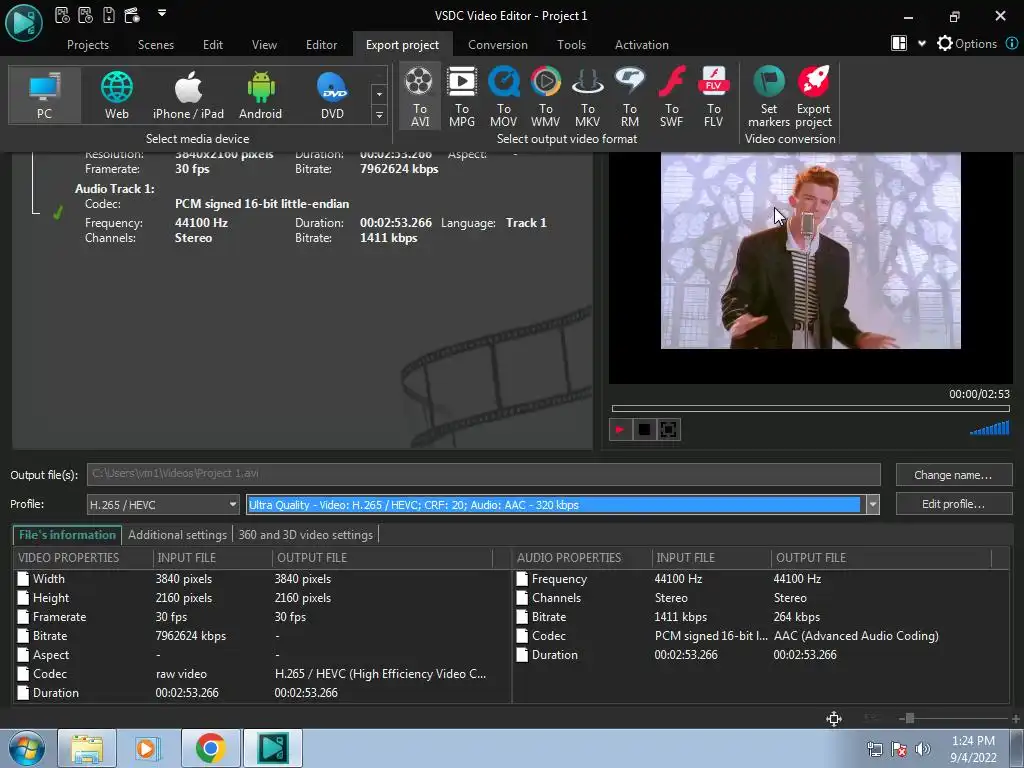The image size is (1024, 768).
Task: Open the layout switcher icon near Options
Action: tap(899, 44)
